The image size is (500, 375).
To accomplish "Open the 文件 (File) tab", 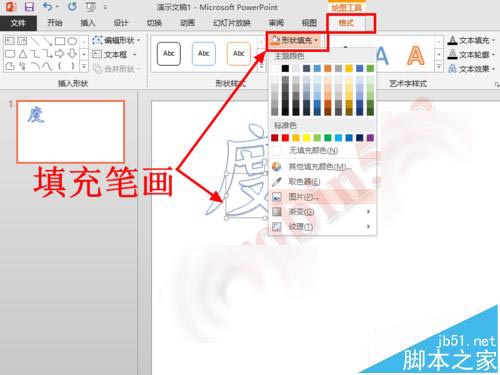I will (18, 23).
